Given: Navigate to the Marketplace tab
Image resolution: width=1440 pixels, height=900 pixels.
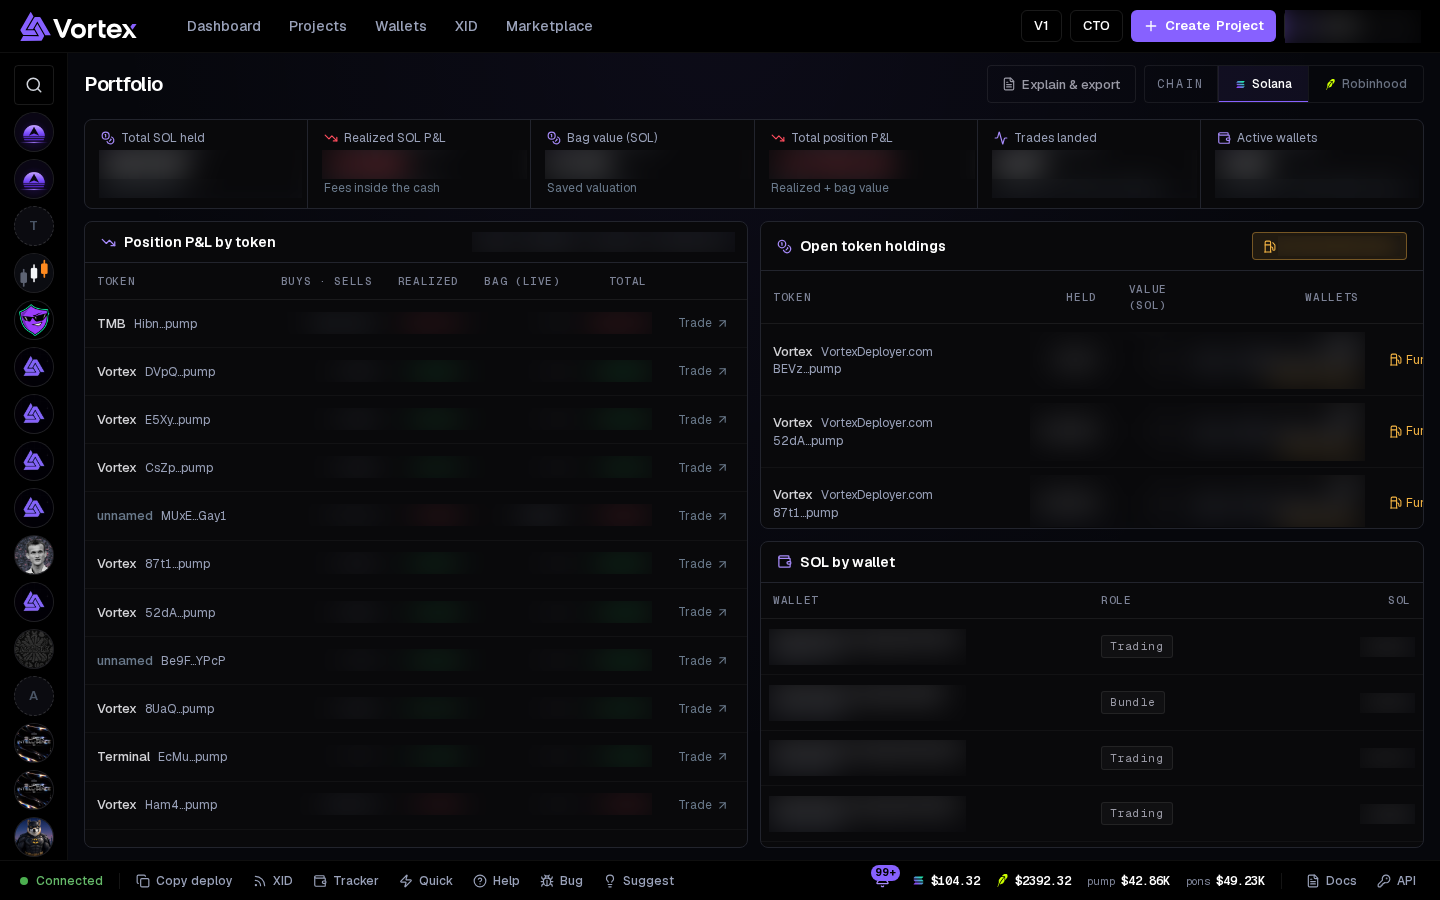Looking at the screenshot, I should 549,26.
